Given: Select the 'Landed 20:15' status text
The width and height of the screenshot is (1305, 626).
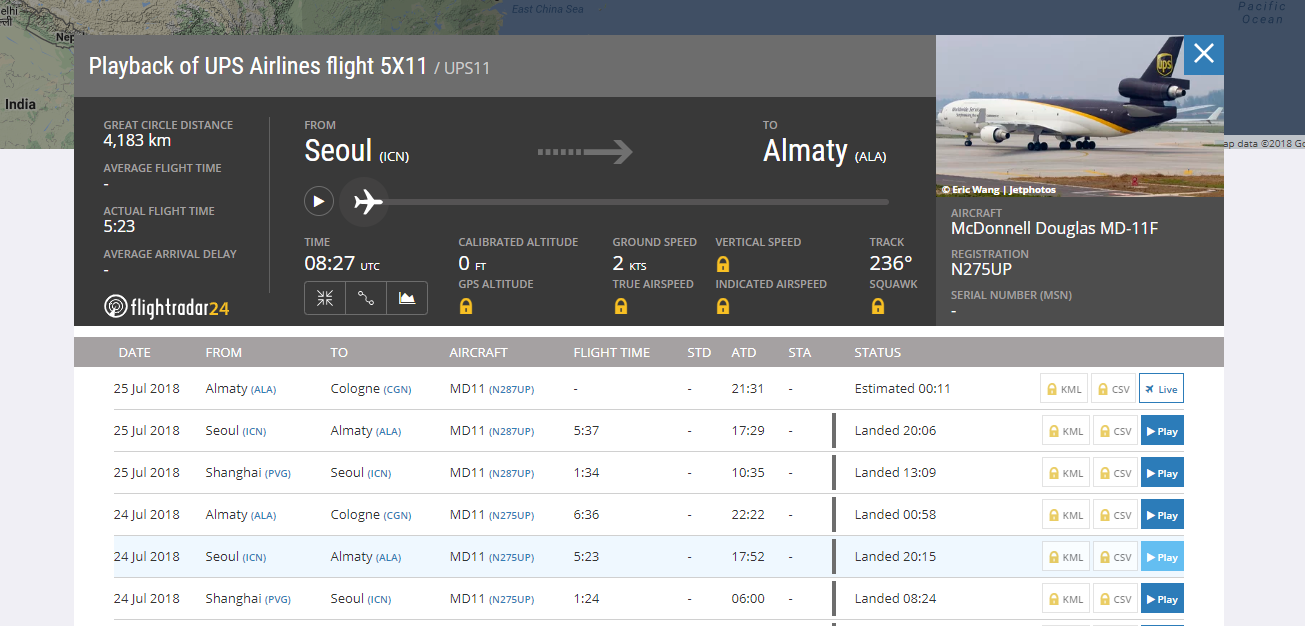Looking at the screenshot, I should click(896, 557).
